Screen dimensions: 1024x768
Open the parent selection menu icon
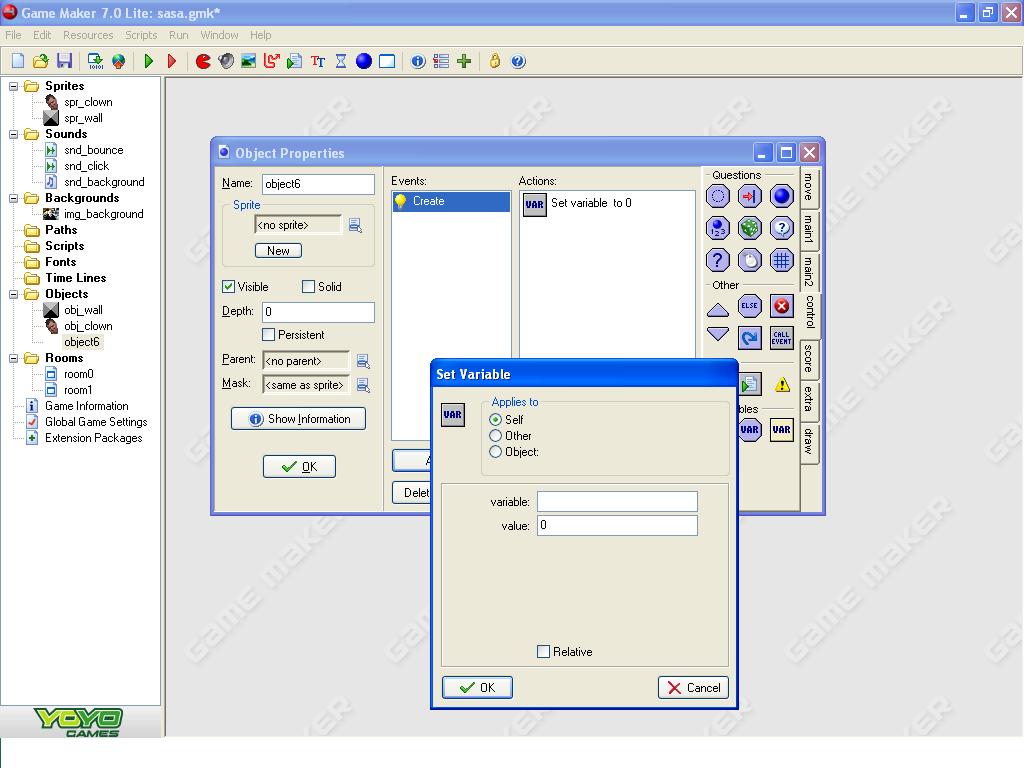(363, 361)
